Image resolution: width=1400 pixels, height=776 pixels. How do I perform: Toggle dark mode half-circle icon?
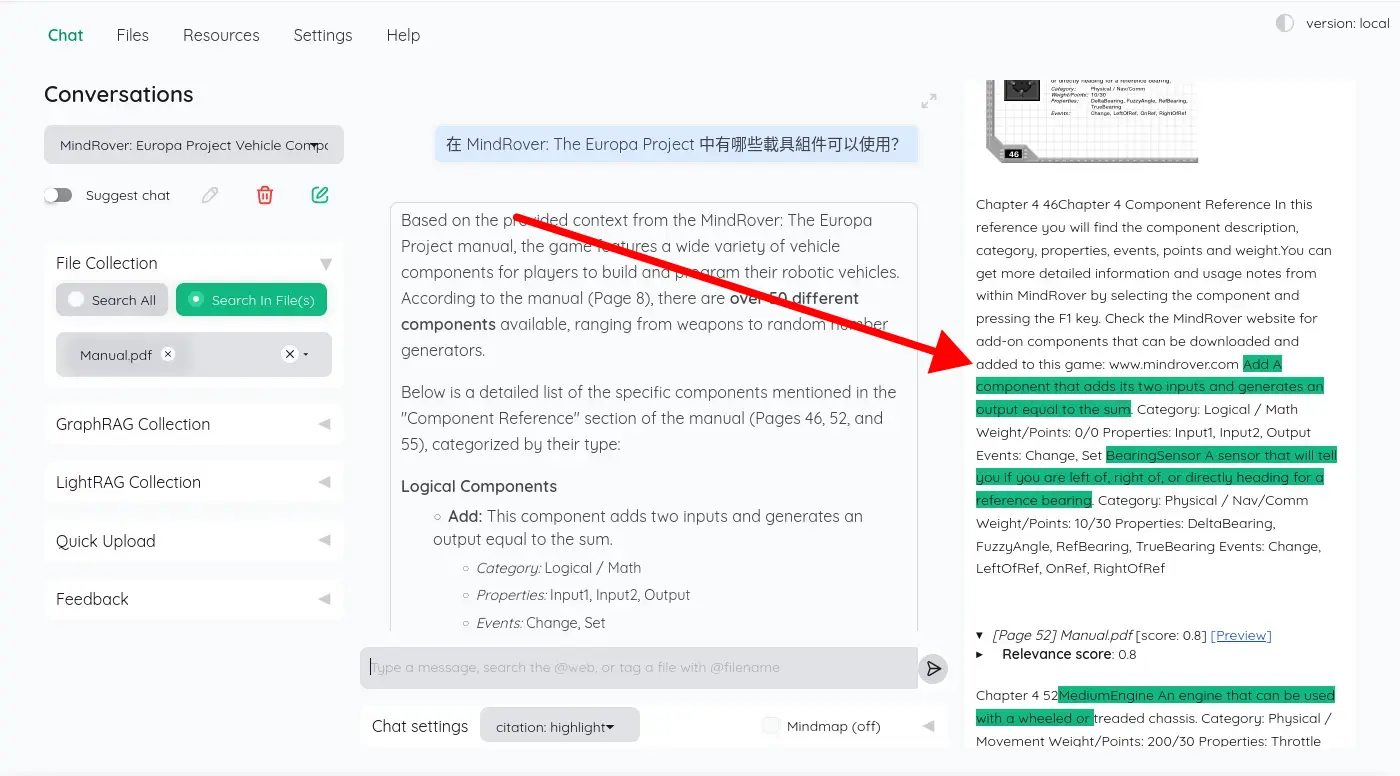1285,24
